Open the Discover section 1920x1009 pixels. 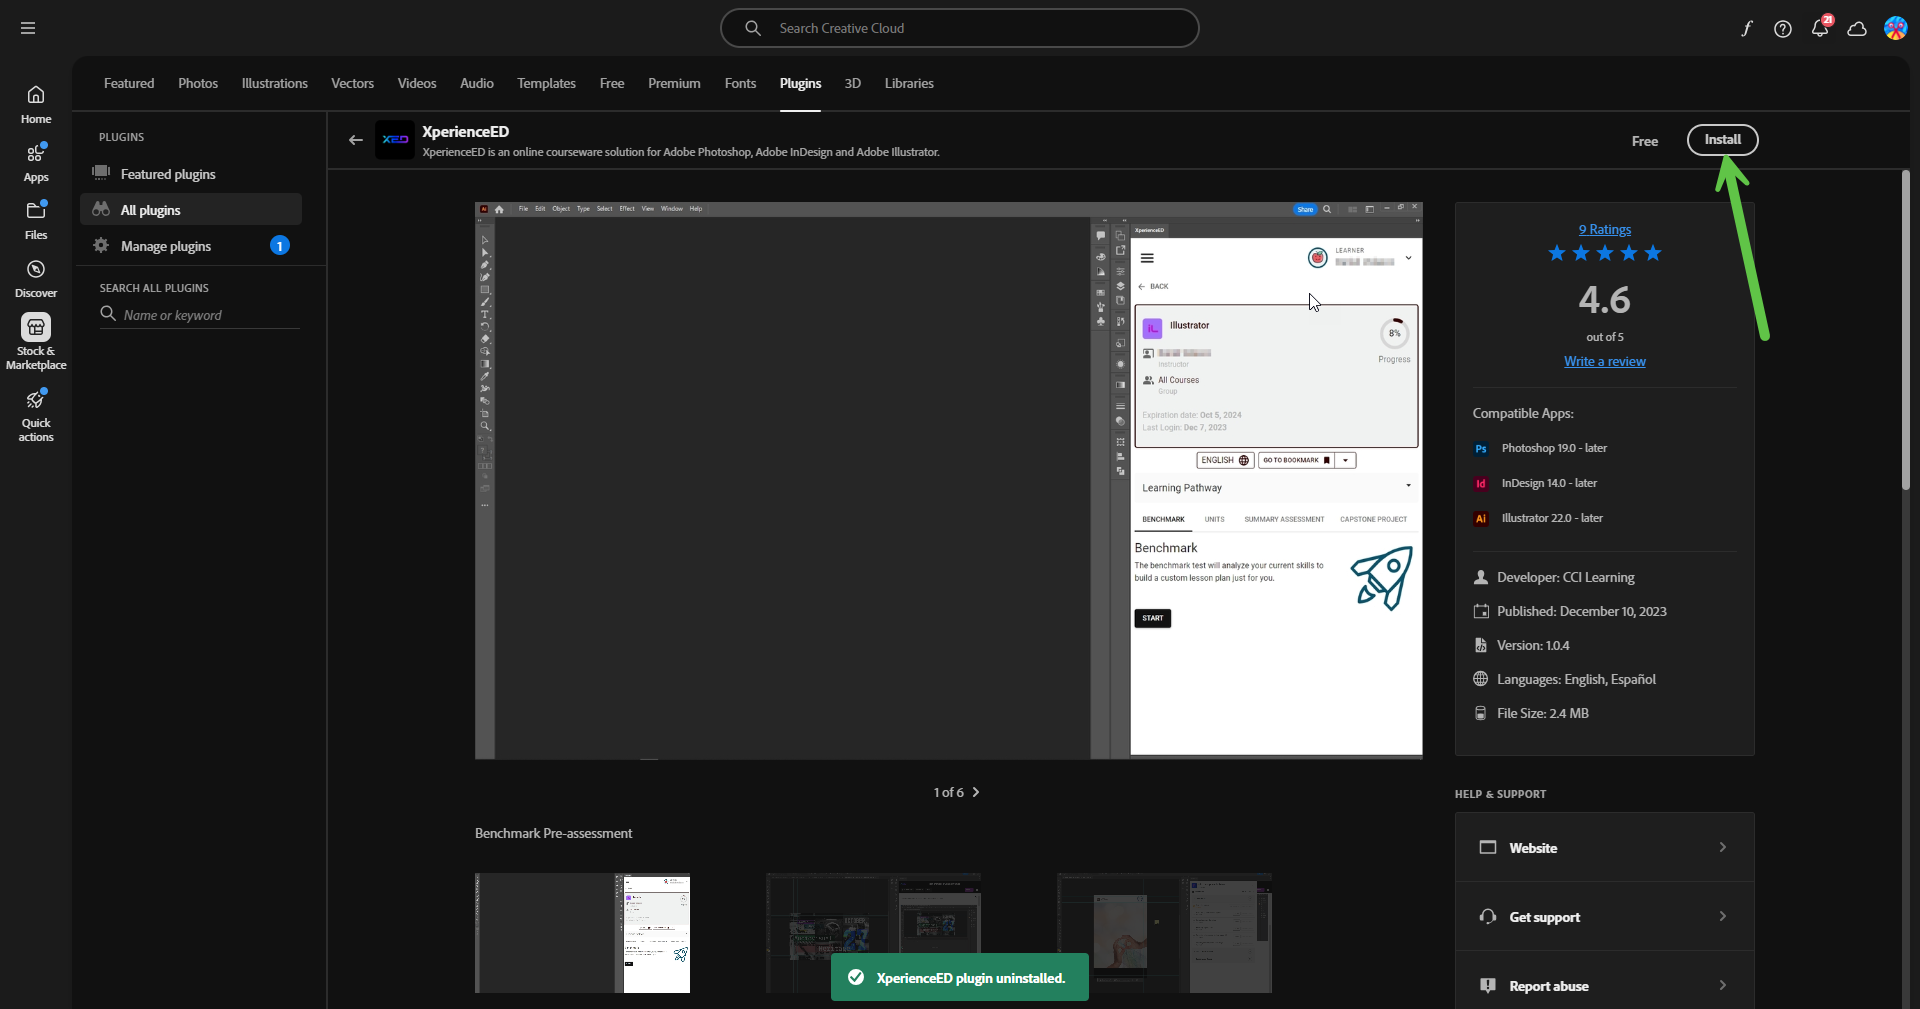tap(36, 278)
